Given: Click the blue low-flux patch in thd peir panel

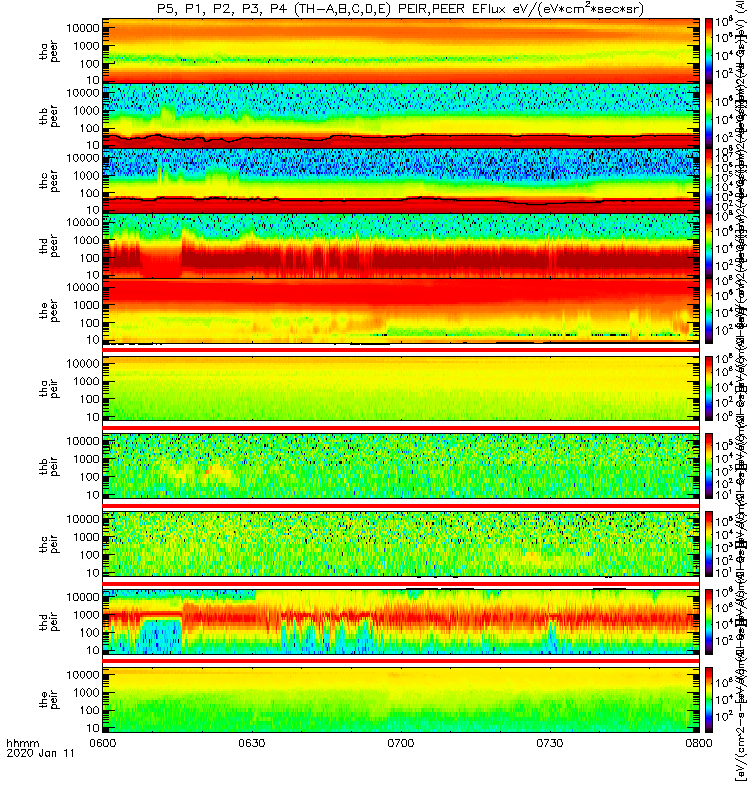Looking at the screenshot, I should (162, 635).
